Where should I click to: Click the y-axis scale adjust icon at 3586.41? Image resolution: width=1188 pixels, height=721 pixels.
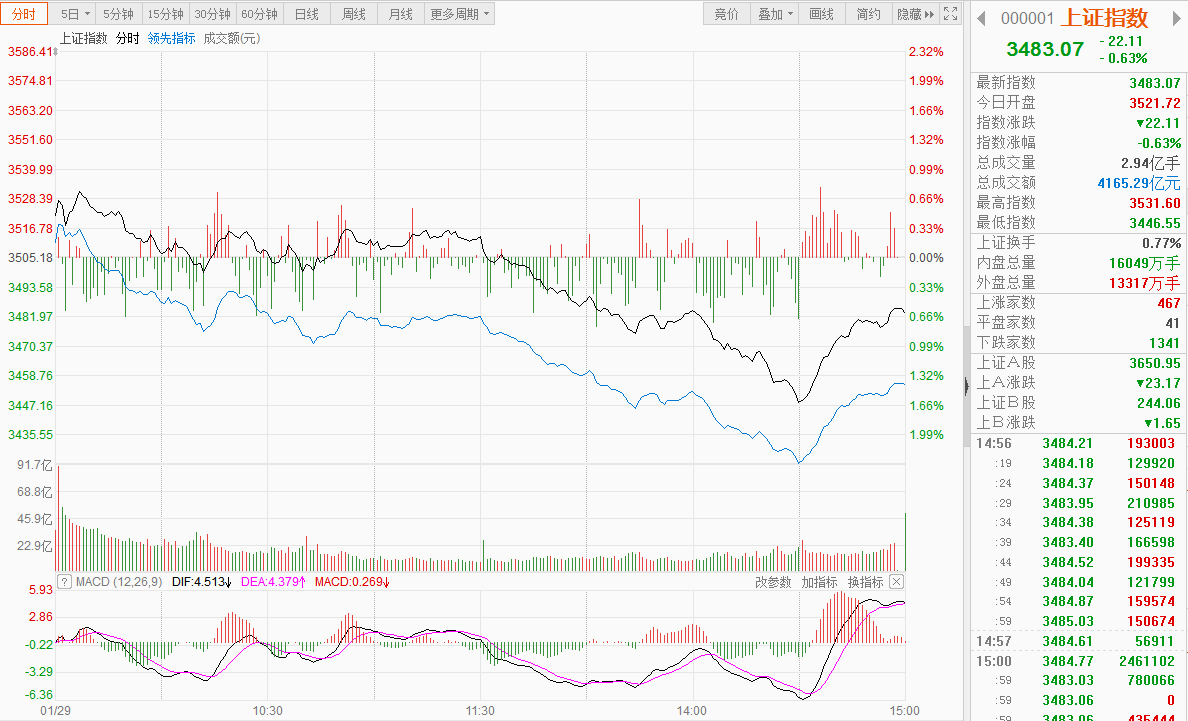55,52
